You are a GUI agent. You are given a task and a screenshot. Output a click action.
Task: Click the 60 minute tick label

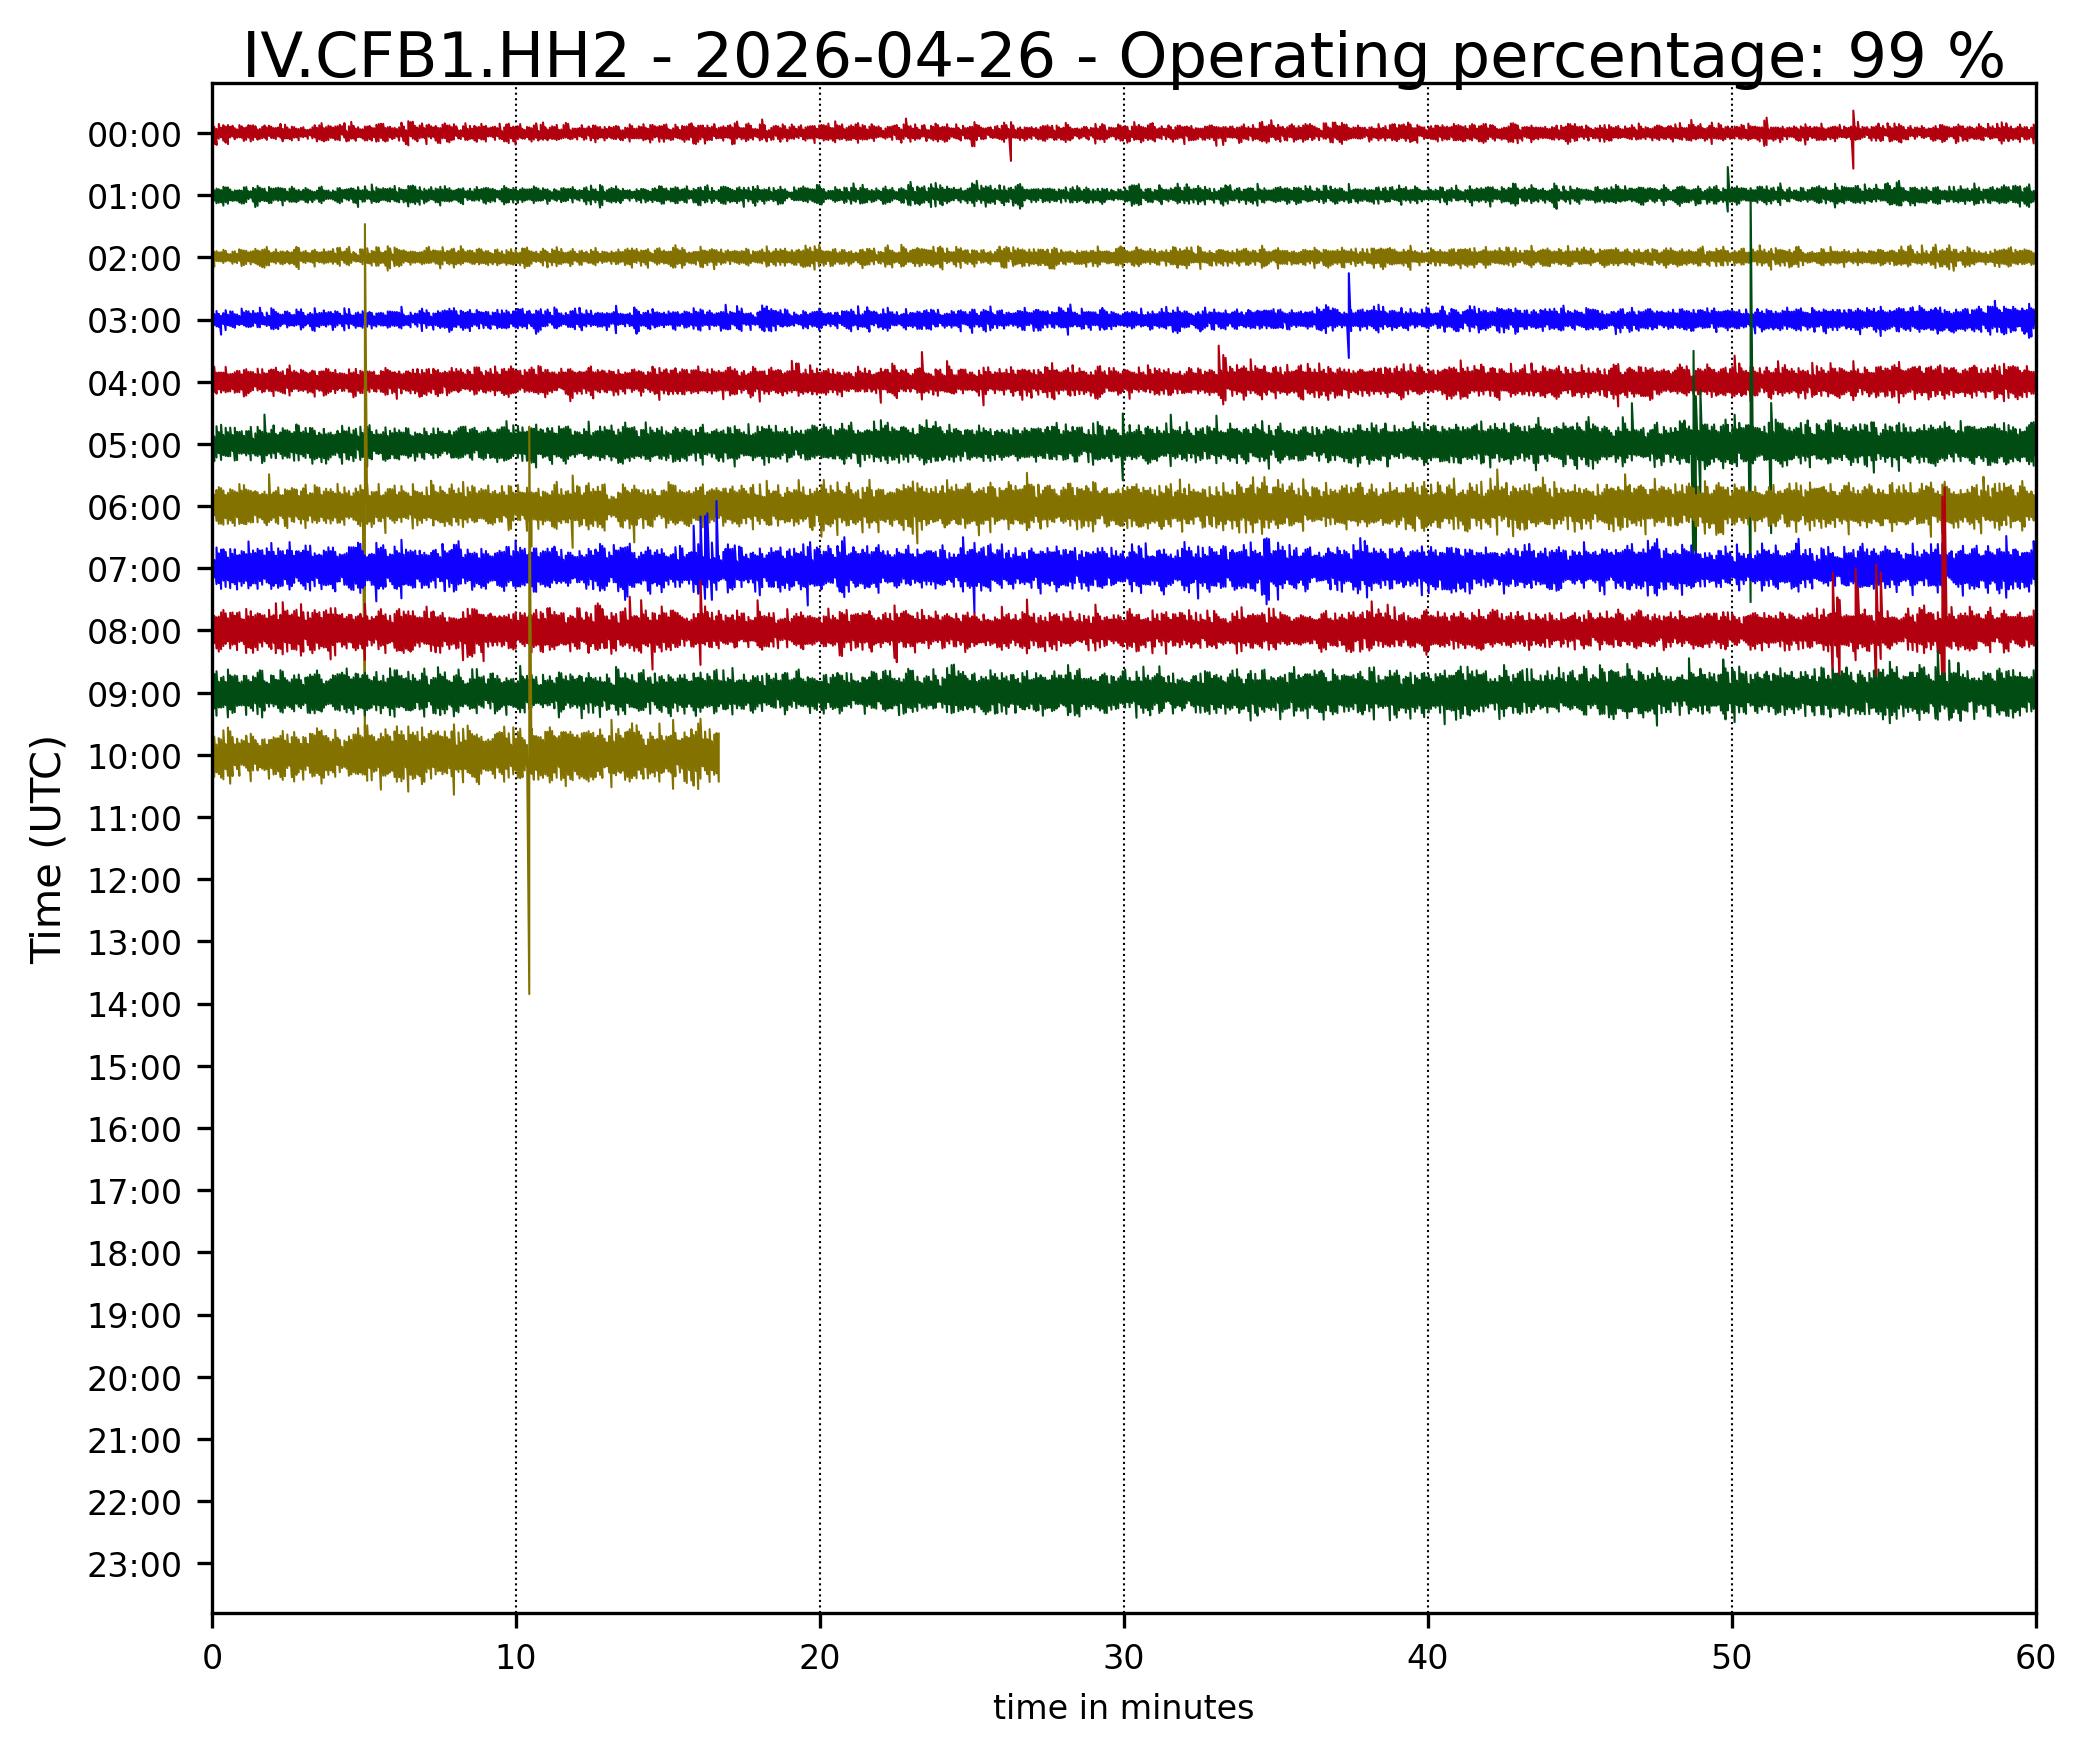(2035, 1659)
